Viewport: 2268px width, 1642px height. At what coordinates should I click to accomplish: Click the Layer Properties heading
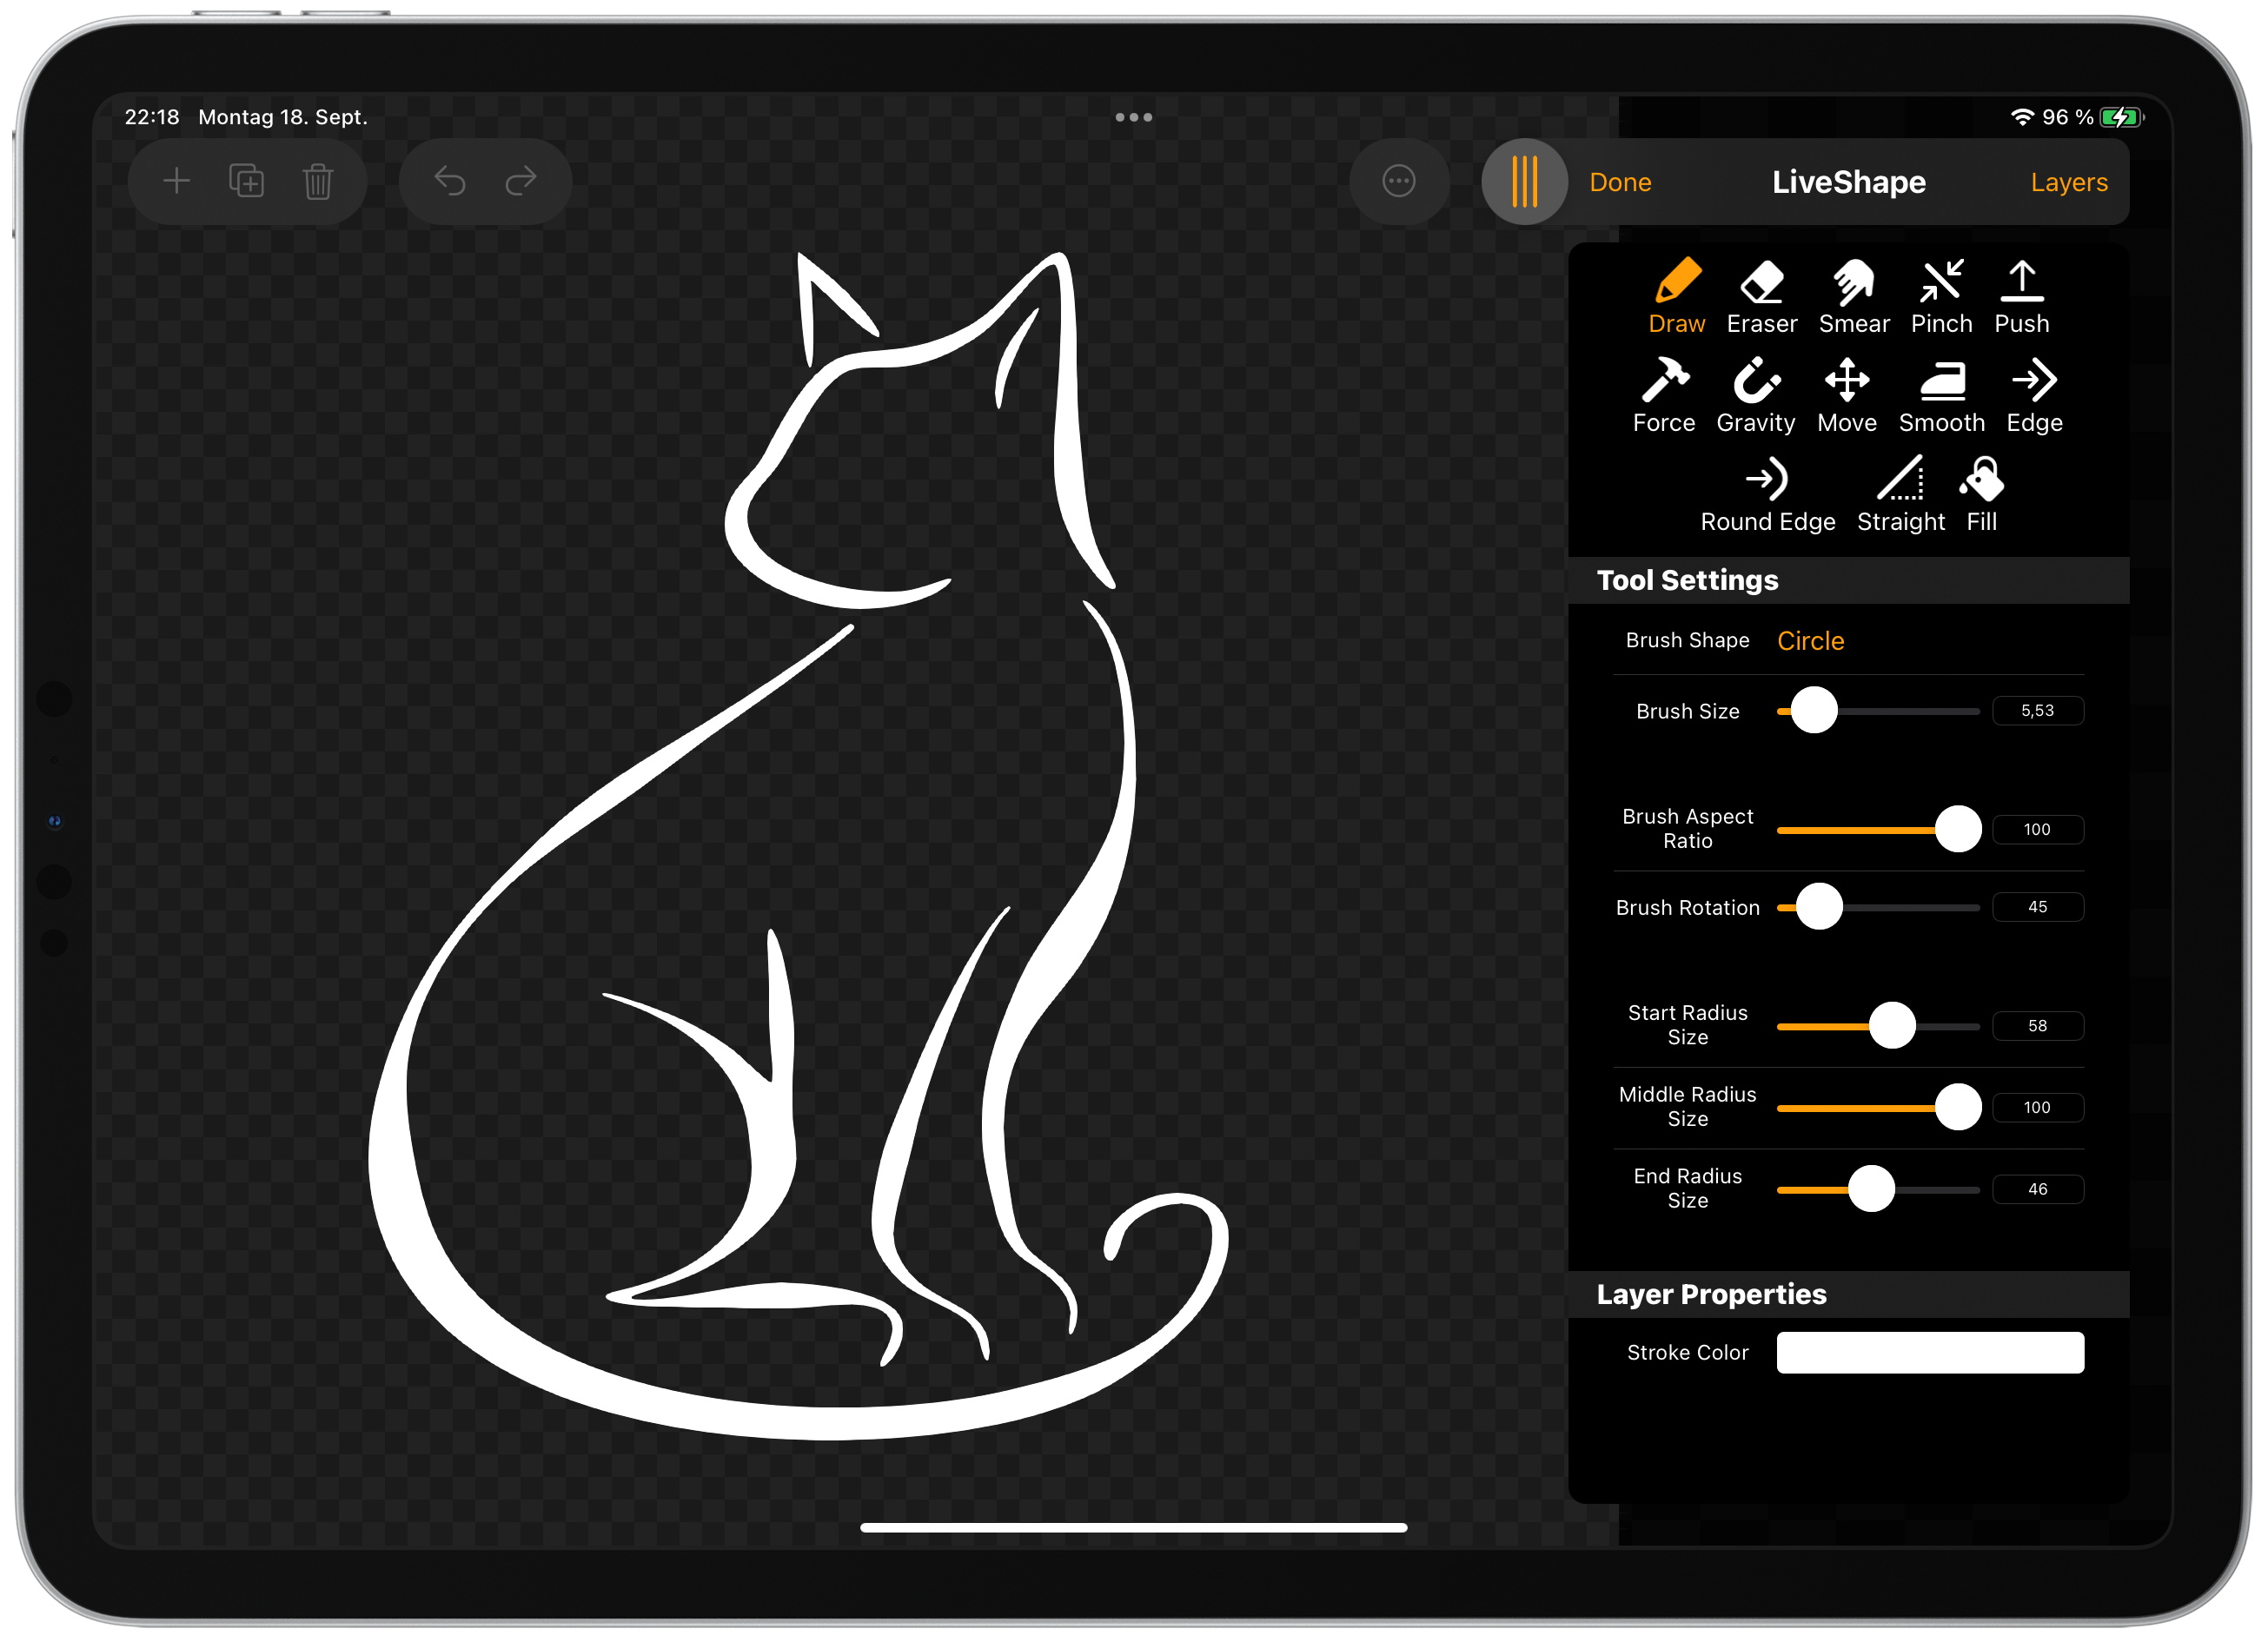(1711, 1295)
